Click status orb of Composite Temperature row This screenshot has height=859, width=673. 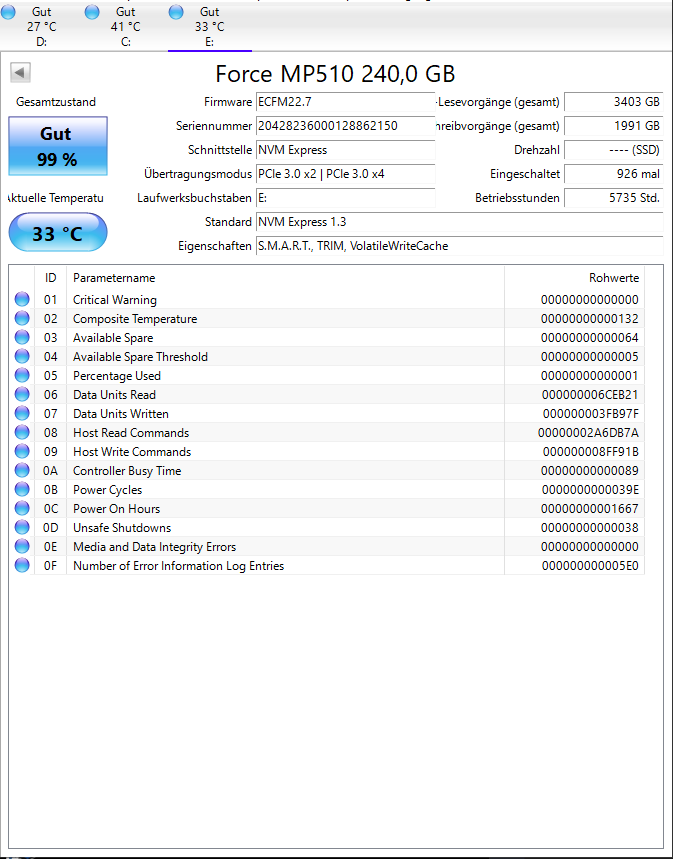pyautogui.click(x=22, y=318)
